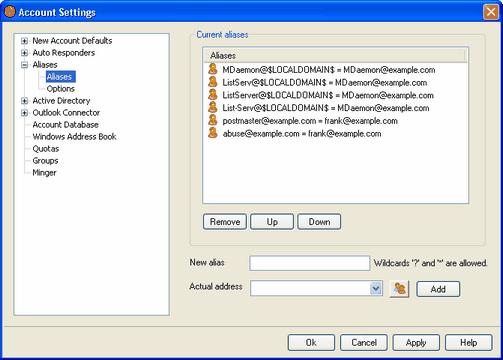Screen dimensions: 503x360
Task: Select alias postmaster@example.com = frank@example.com
Action: click(310, 120)
